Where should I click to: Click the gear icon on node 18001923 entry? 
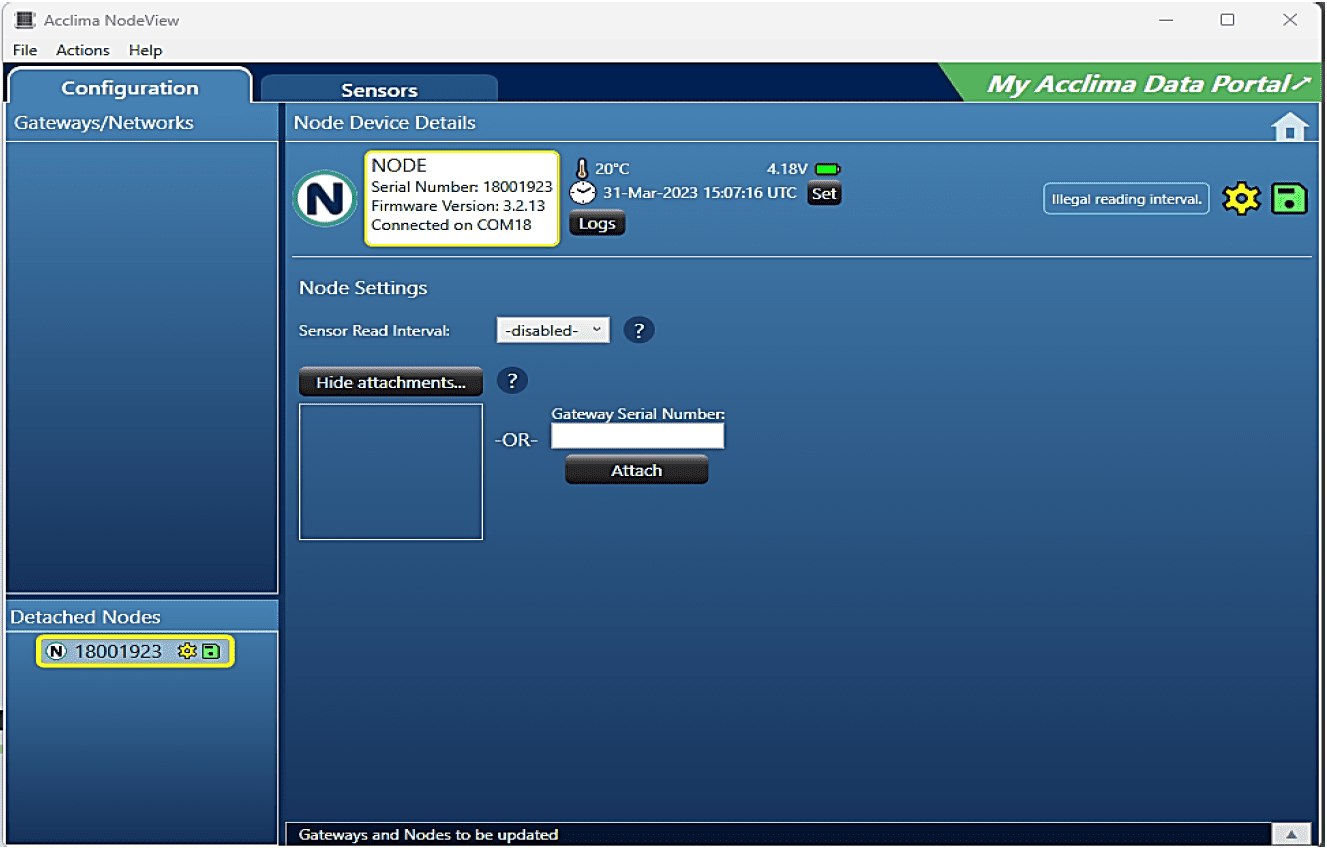tap(186, 650)
